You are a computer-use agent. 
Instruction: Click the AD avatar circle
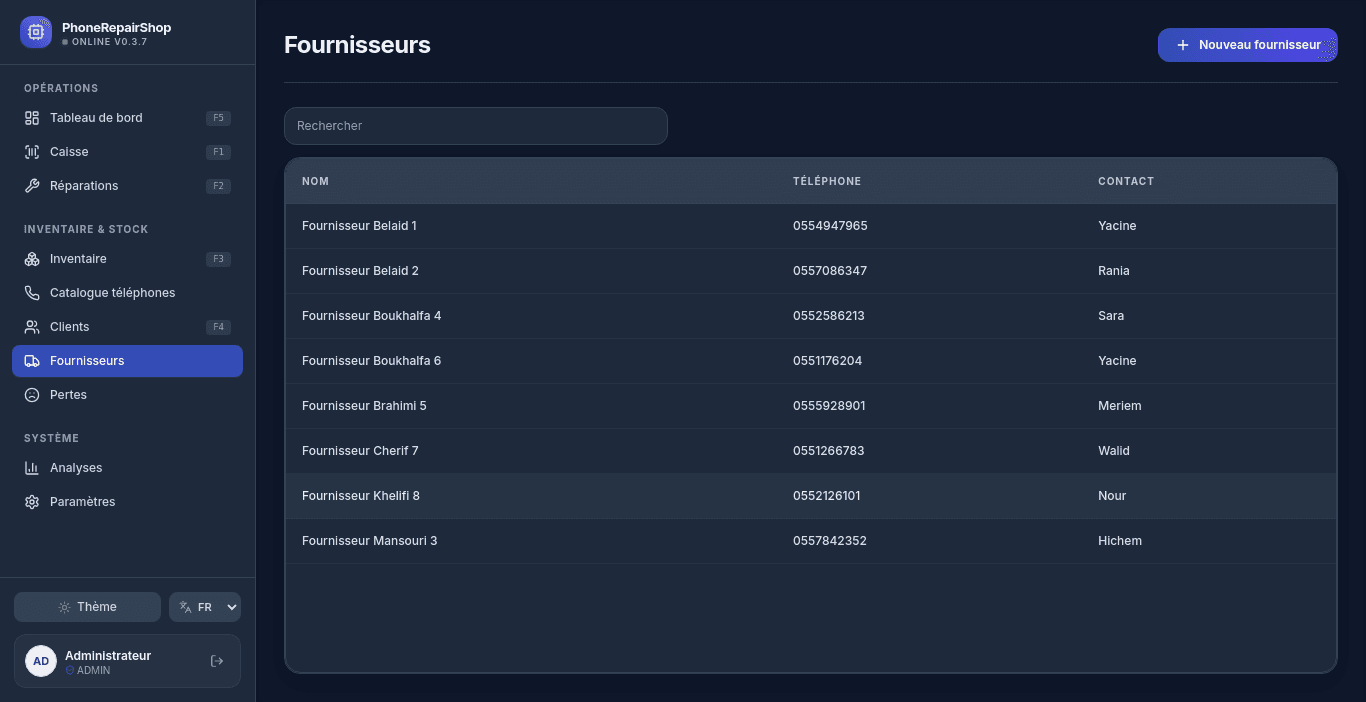[41, 661]
